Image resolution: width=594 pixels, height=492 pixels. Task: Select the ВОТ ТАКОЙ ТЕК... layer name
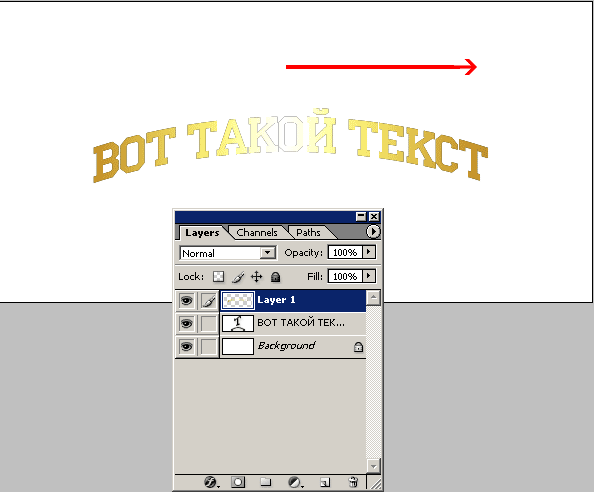[301, 323]
